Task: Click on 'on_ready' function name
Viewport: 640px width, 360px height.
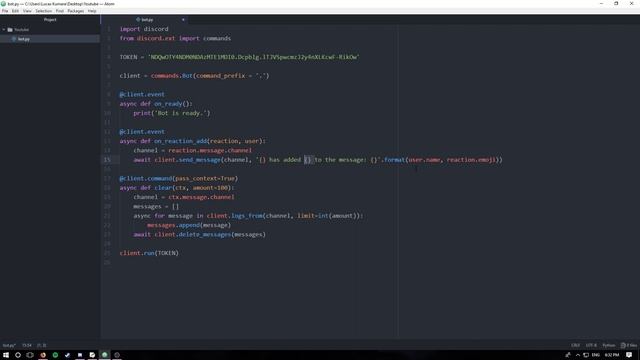Action: [x=168, y=104]
